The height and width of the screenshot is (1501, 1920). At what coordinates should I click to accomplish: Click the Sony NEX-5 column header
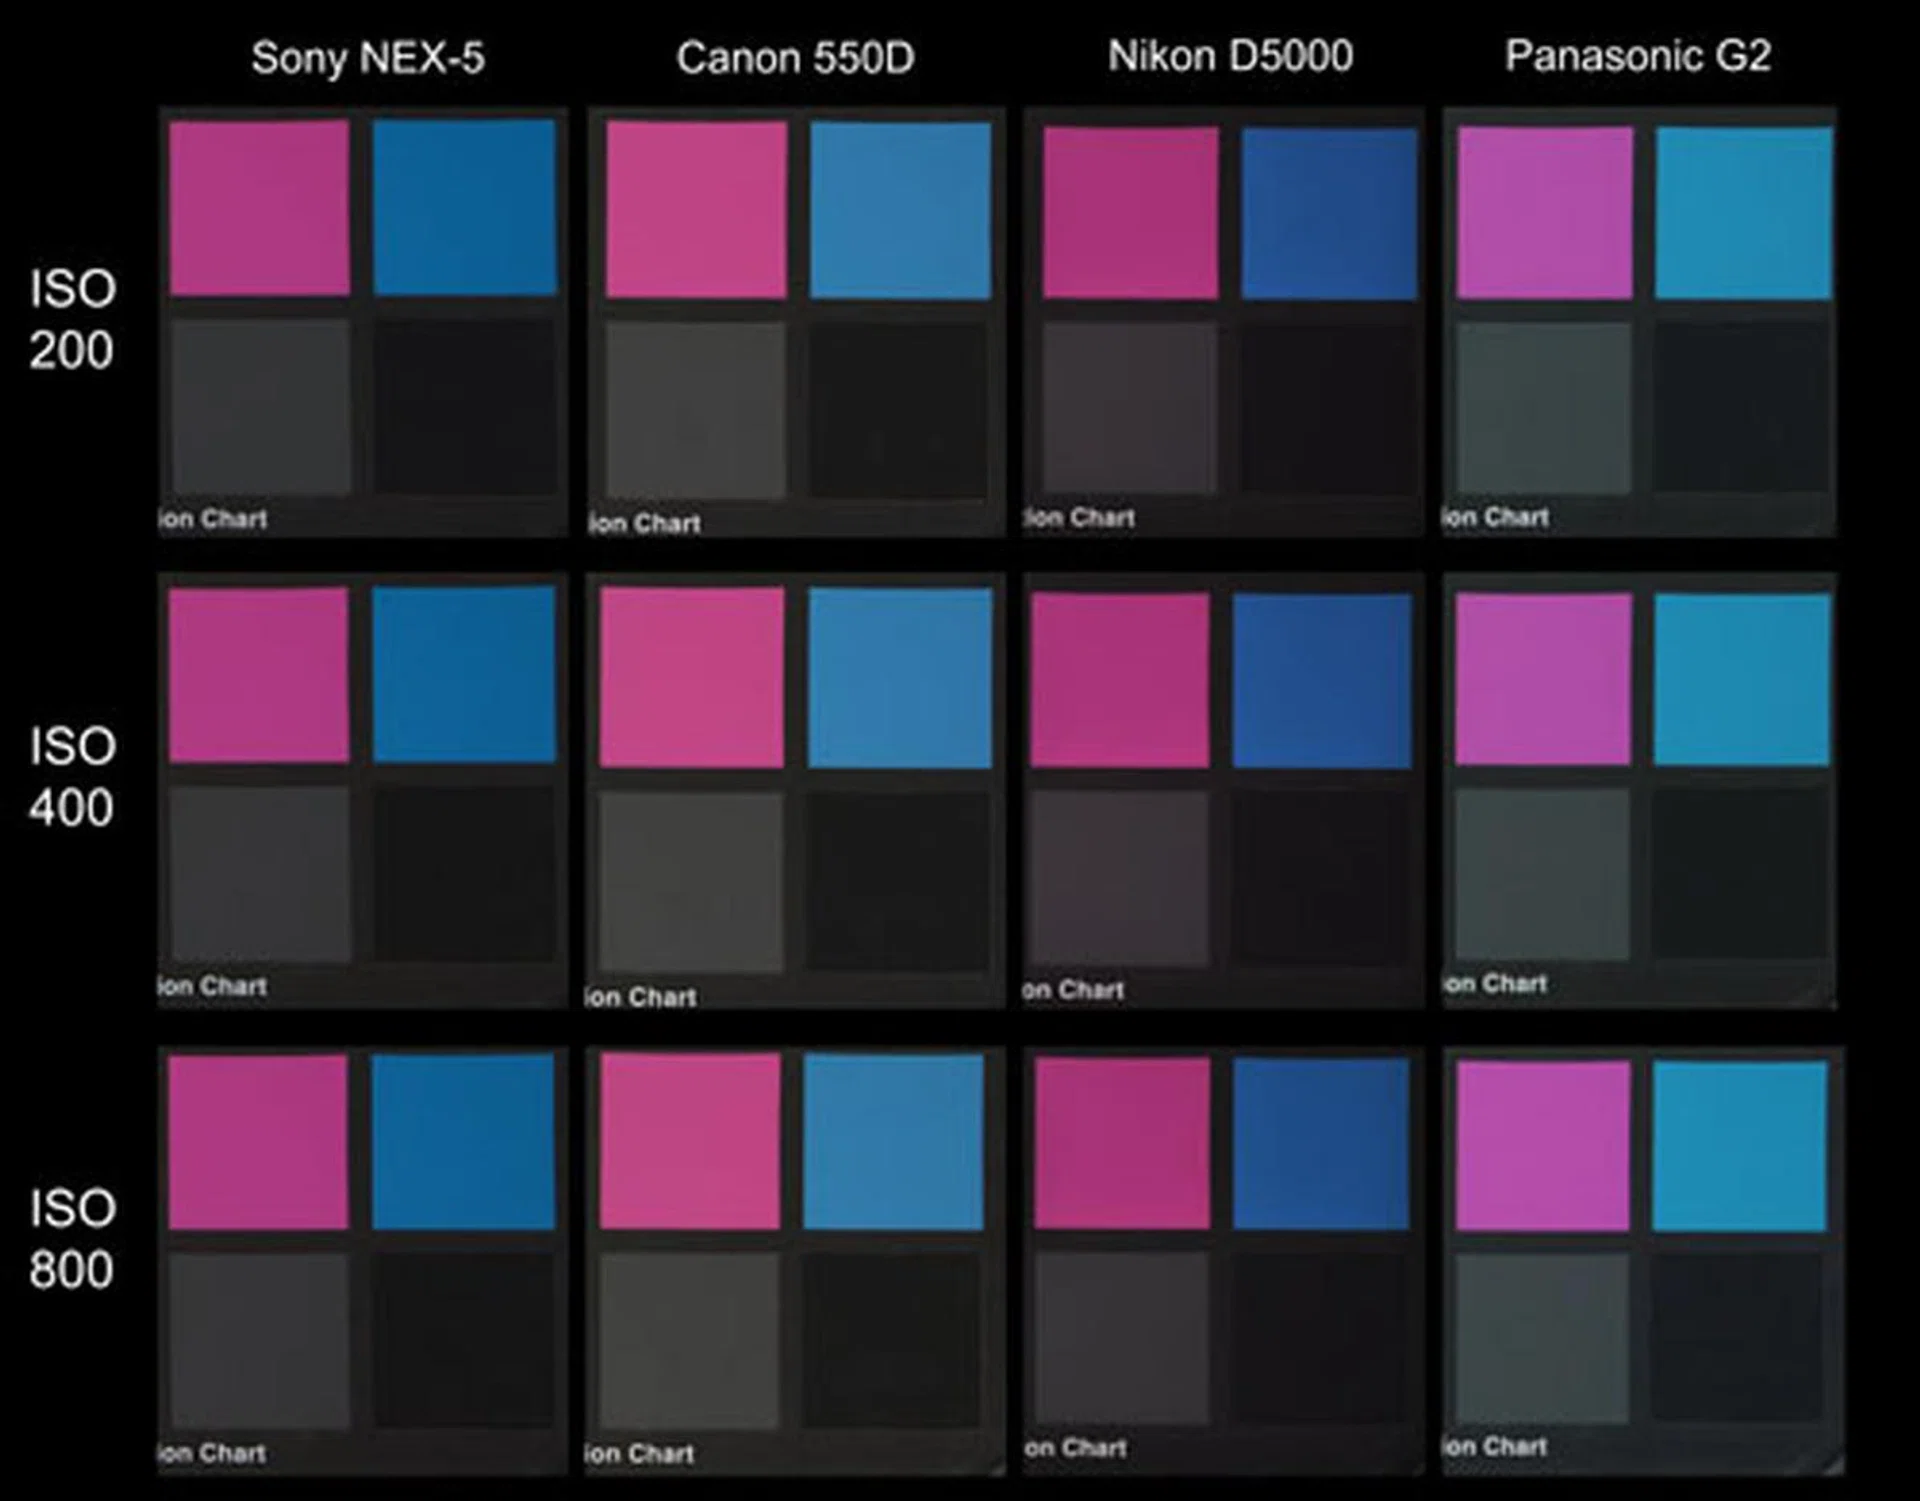(367, 58)
